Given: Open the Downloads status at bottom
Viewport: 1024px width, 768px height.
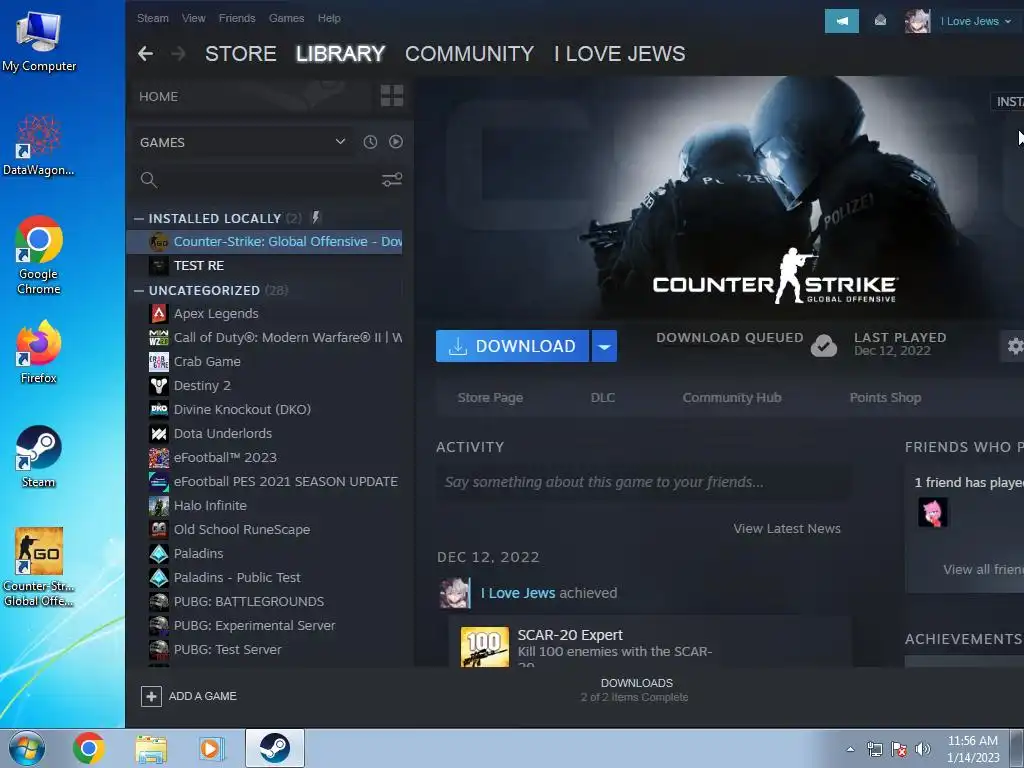Looking at the screenshot, I should pos(635,690).
